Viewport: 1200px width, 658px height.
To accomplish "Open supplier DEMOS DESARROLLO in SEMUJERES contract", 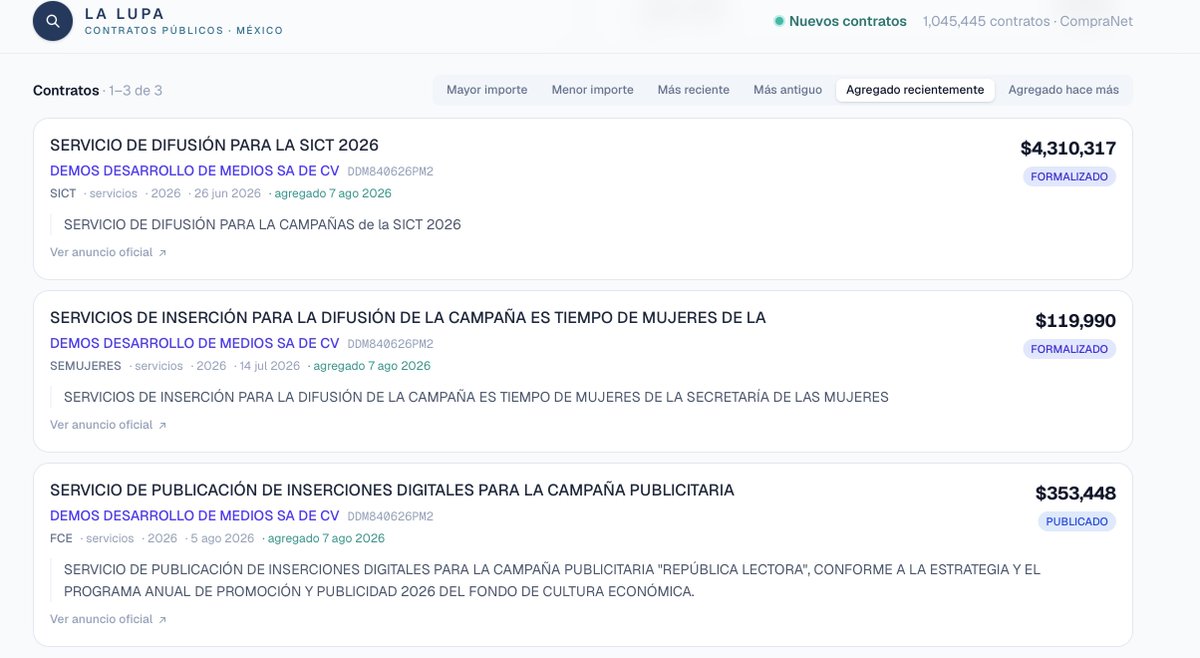I will click(x=195, y=343).
